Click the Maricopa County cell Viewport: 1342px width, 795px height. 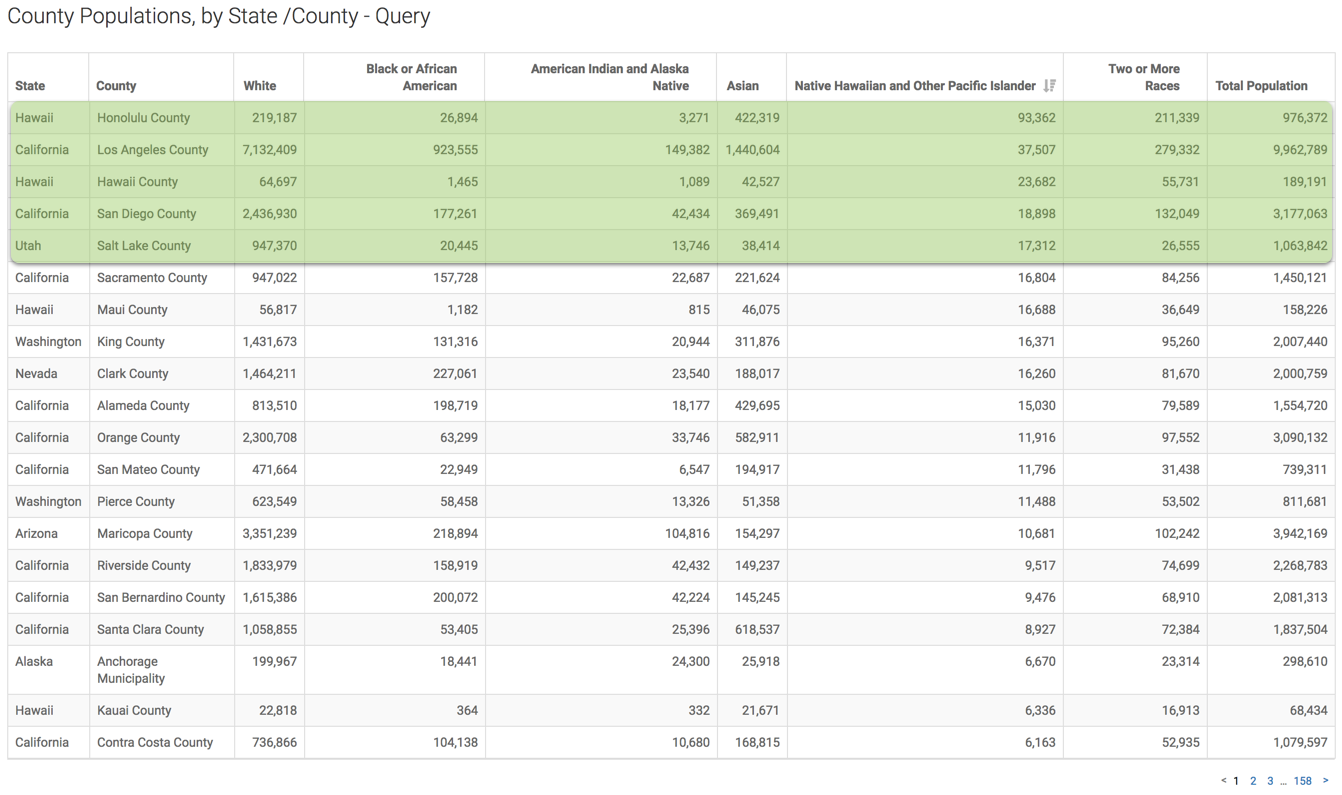[144, 534]
